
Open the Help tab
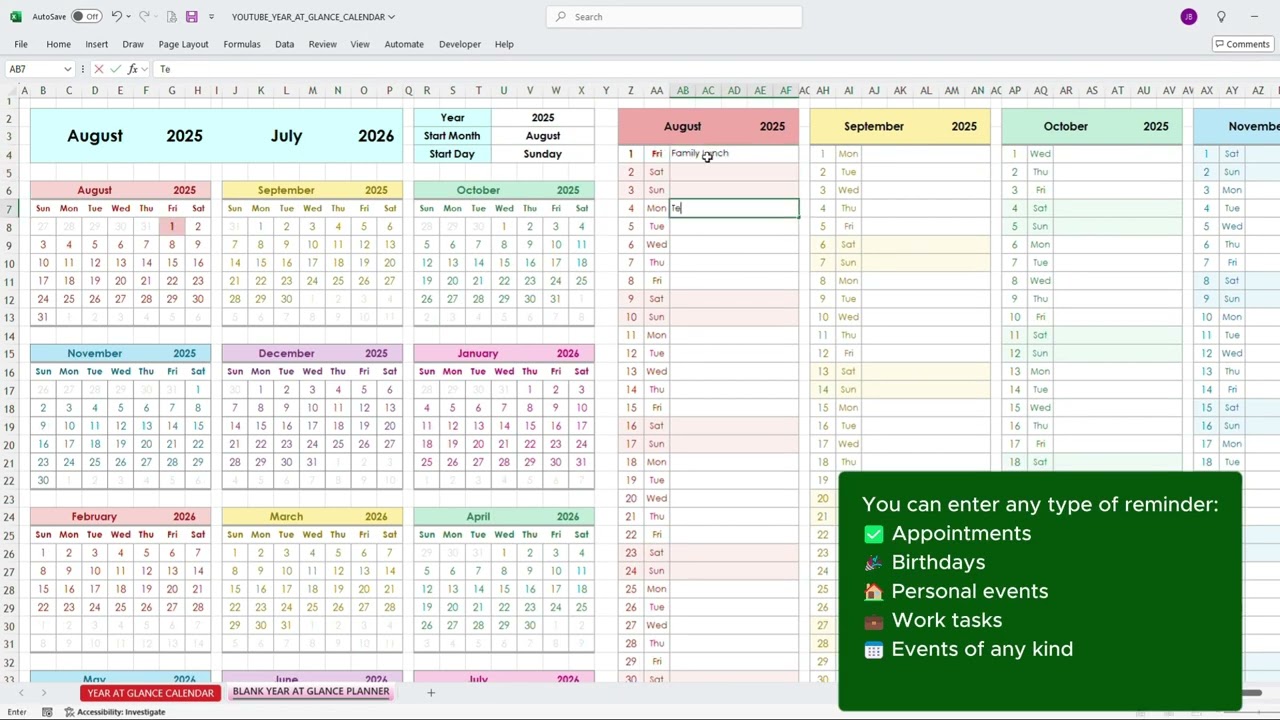click(x=504, y=44)
